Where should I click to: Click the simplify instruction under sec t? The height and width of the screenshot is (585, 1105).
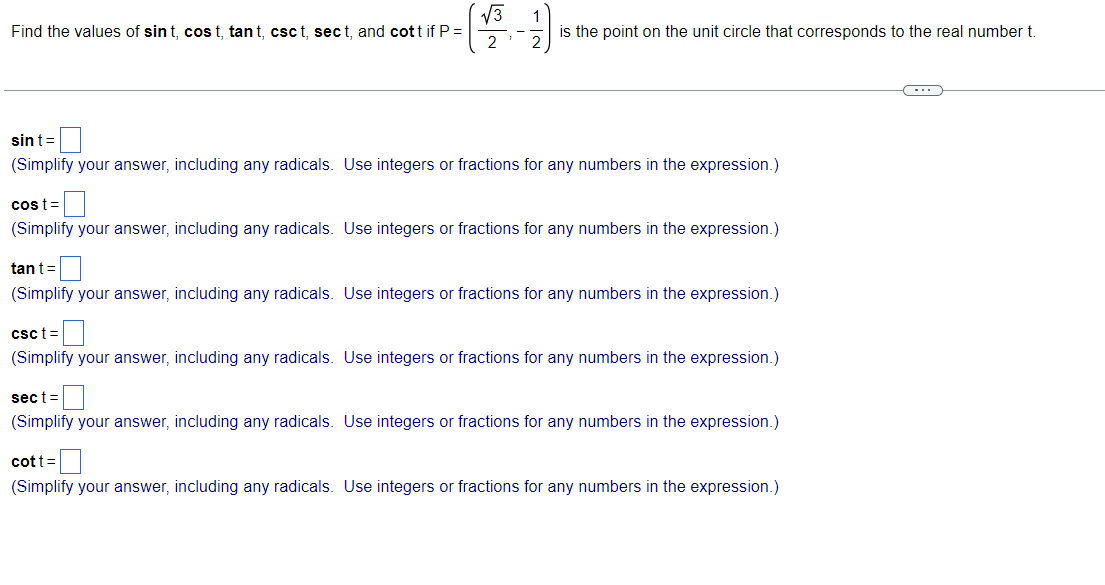394,421
